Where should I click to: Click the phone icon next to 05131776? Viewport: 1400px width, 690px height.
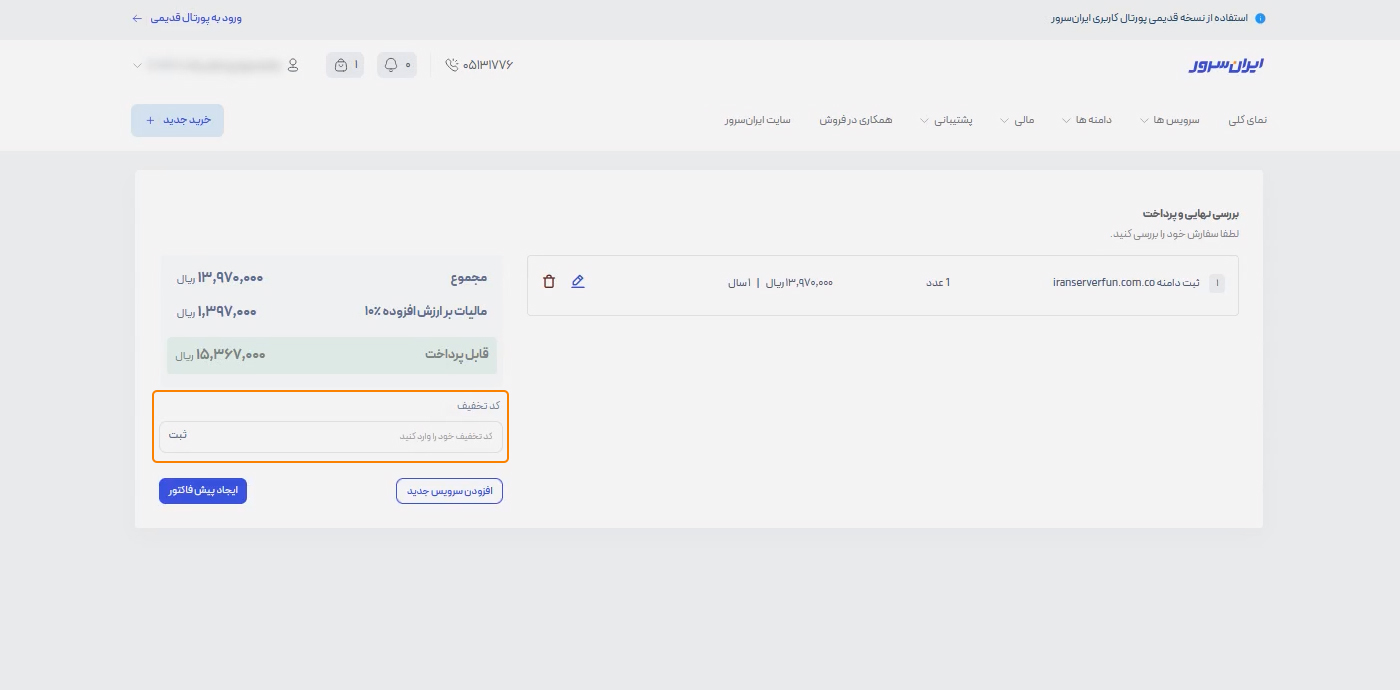pos(450,64)
